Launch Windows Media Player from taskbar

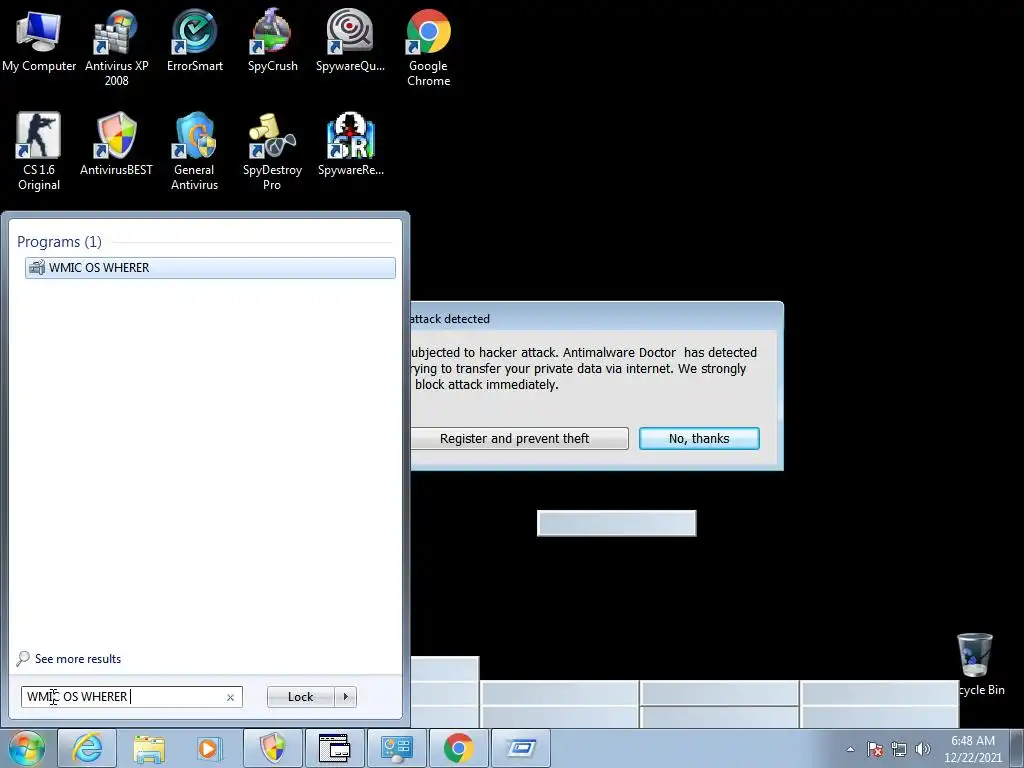(x=209, y=748)
